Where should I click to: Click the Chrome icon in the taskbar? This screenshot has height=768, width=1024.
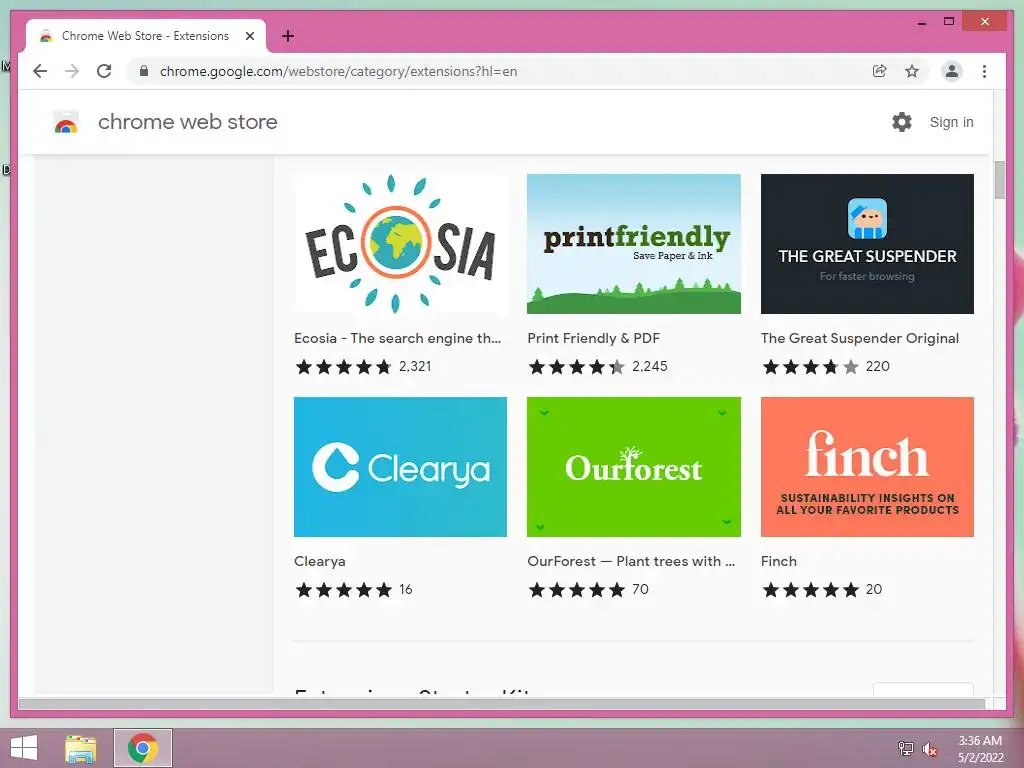coord(142,748)
